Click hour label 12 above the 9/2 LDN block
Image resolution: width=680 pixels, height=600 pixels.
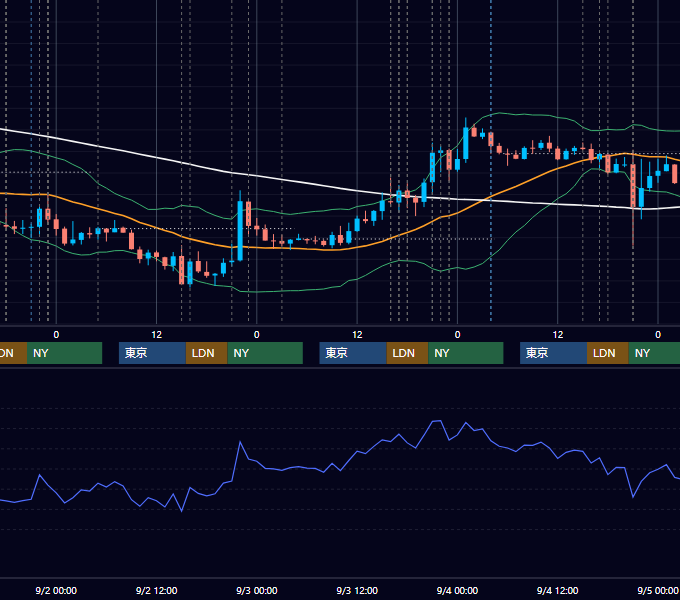pyautogui.click(x=157, y=335)
